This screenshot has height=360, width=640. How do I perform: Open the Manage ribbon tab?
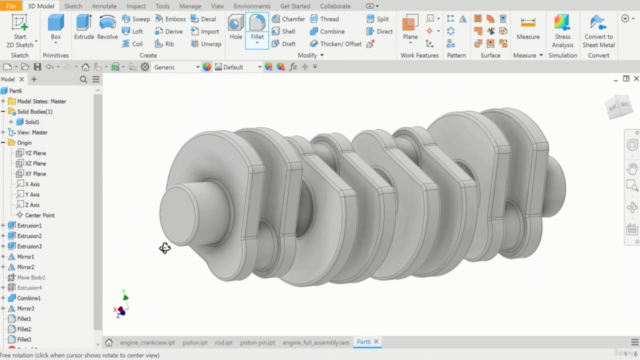[x=190, y=6]
